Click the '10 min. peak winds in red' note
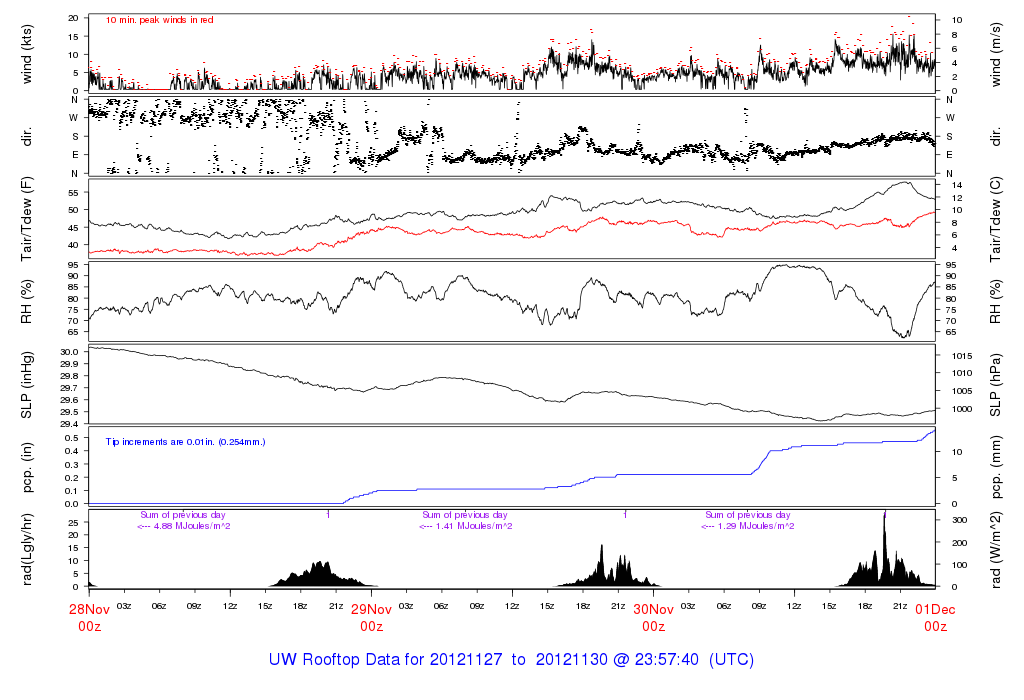This screenshot has width=1024, height=700. point(159,20)
